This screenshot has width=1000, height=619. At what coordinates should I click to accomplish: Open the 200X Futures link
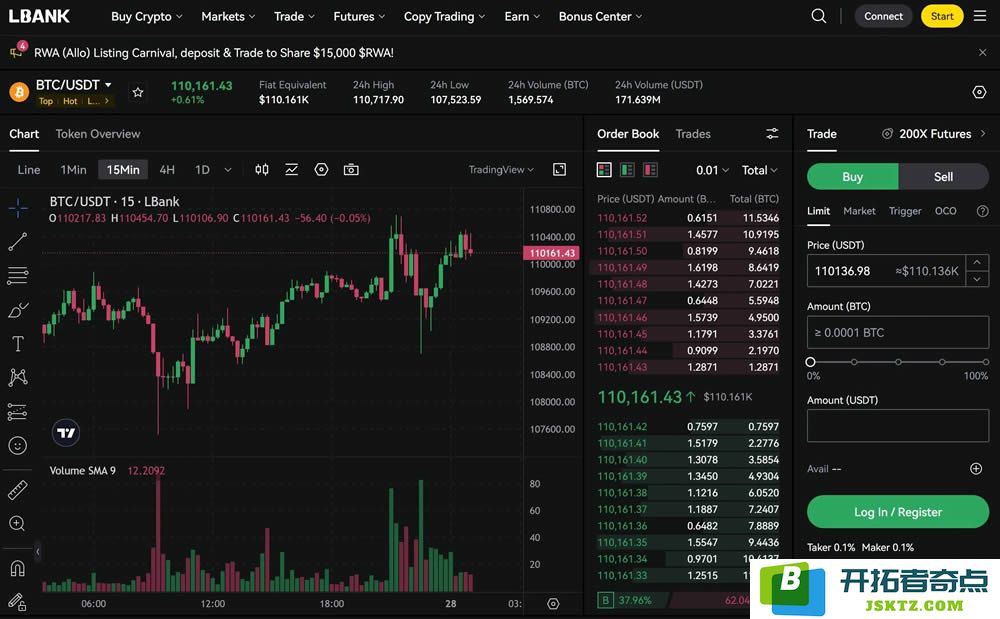click(x=934, y=134)
